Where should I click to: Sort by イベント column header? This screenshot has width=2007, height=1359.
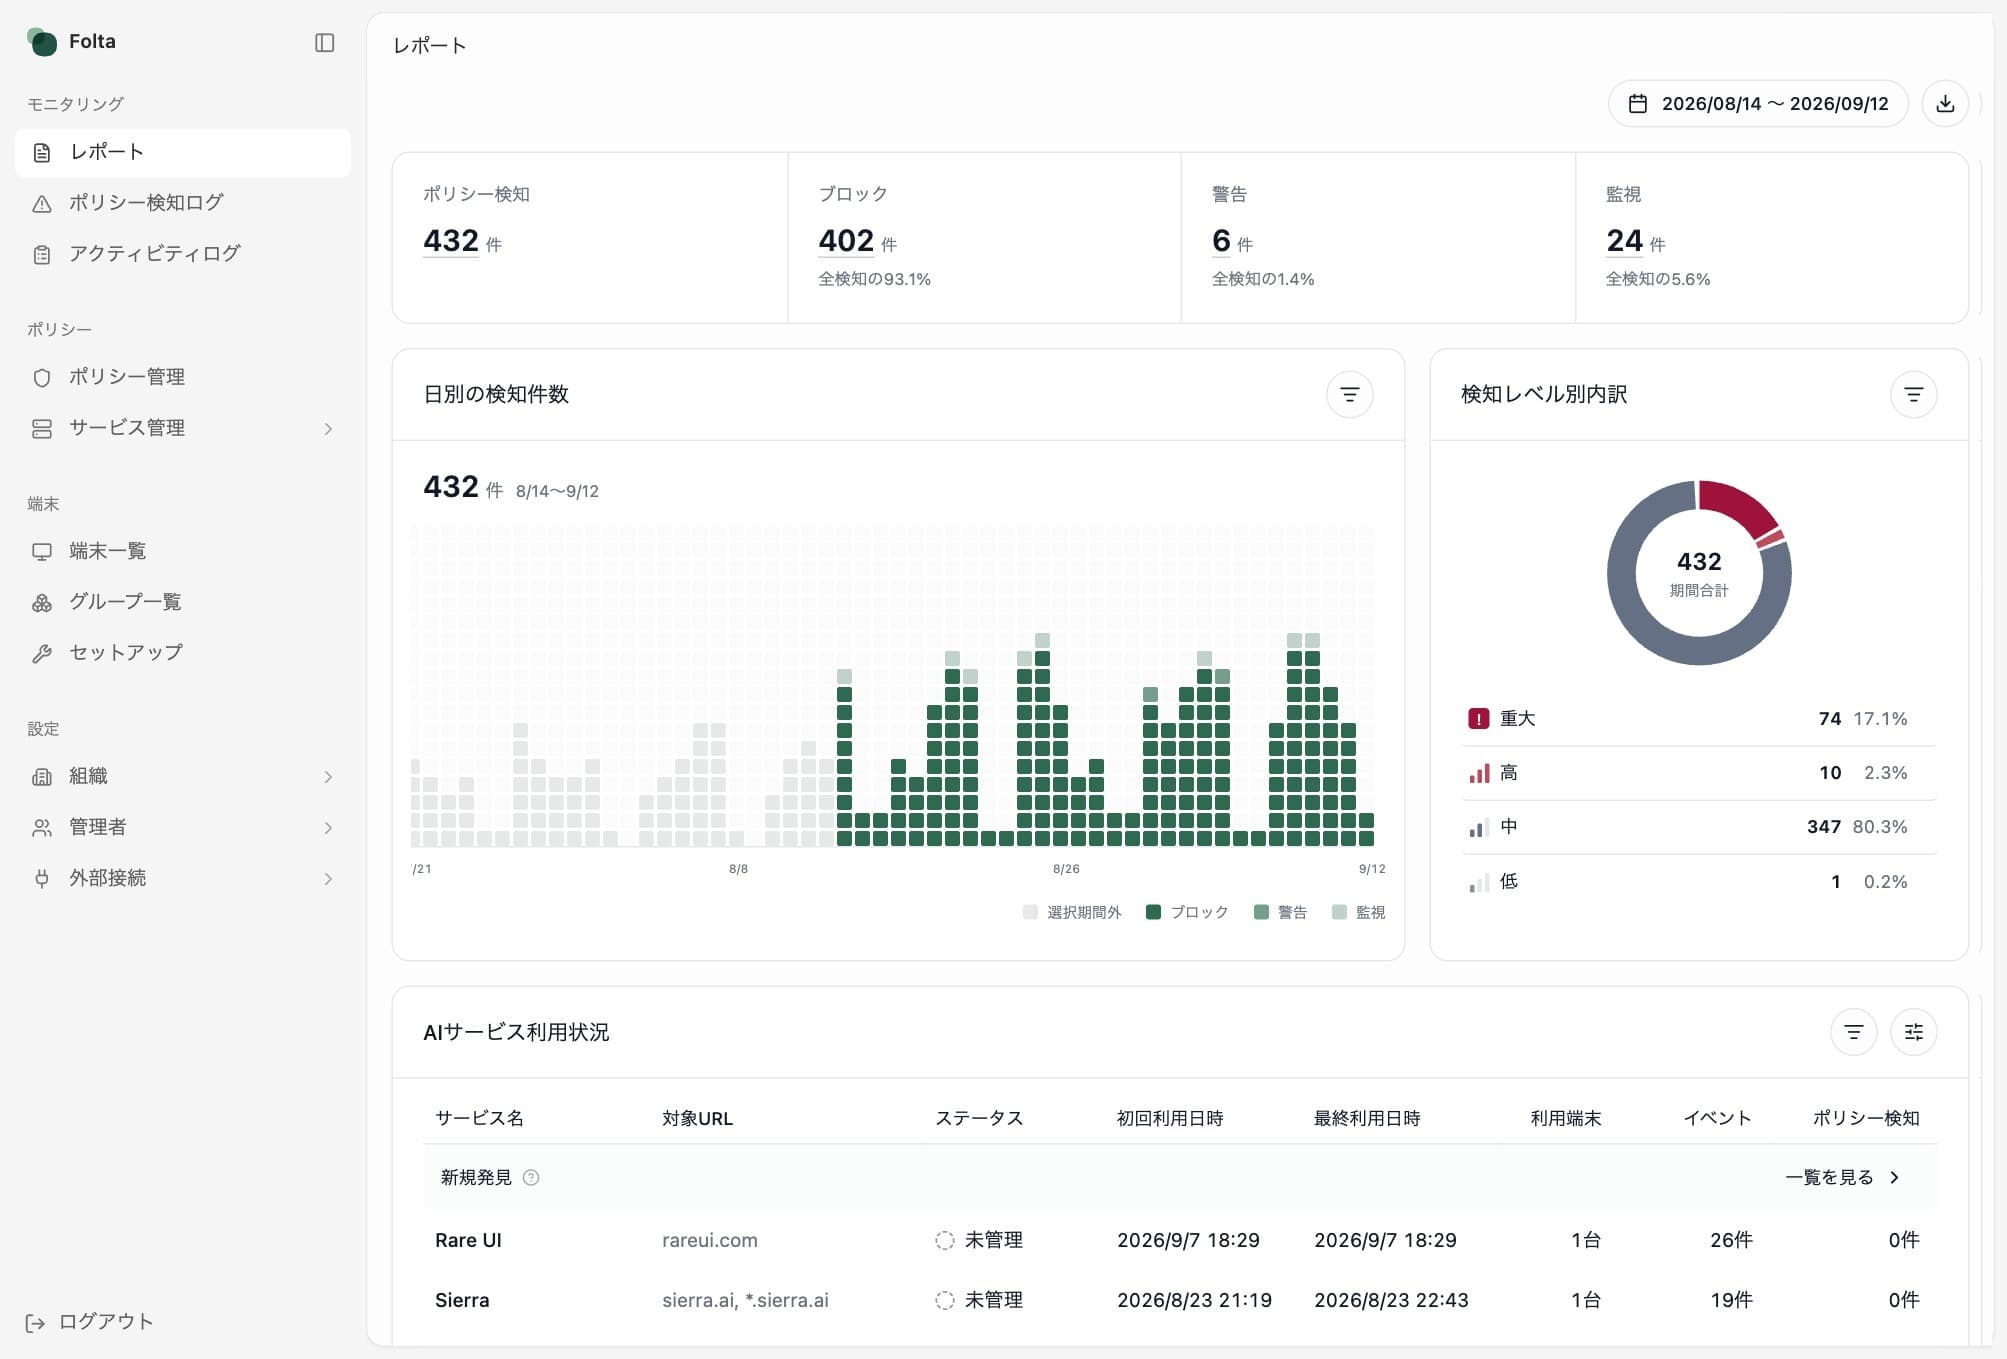[1717, 1119]
